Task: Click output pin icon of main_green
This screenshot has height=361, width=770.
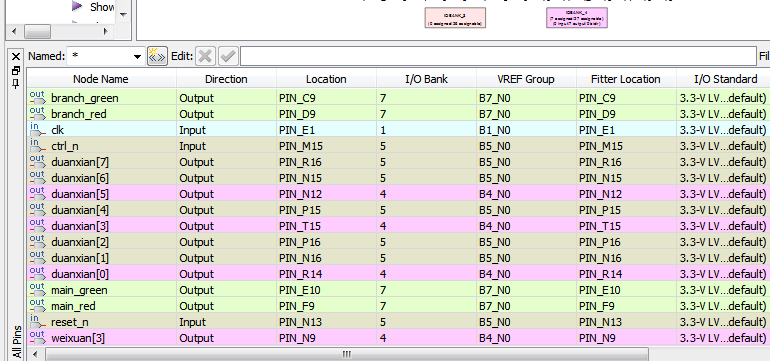Action: tap(37, 290)
